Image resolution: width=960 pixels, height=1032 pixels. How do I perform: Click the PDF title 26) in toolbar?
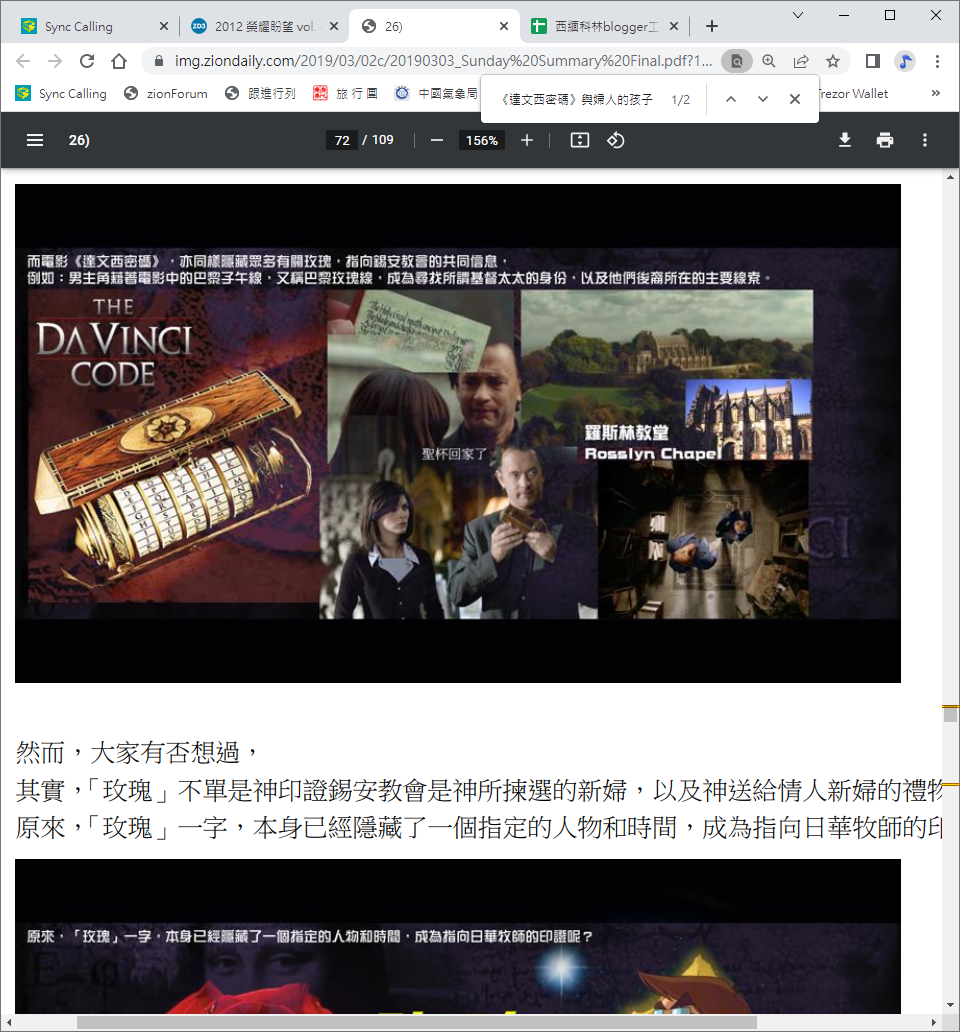[x=79, y=140]
